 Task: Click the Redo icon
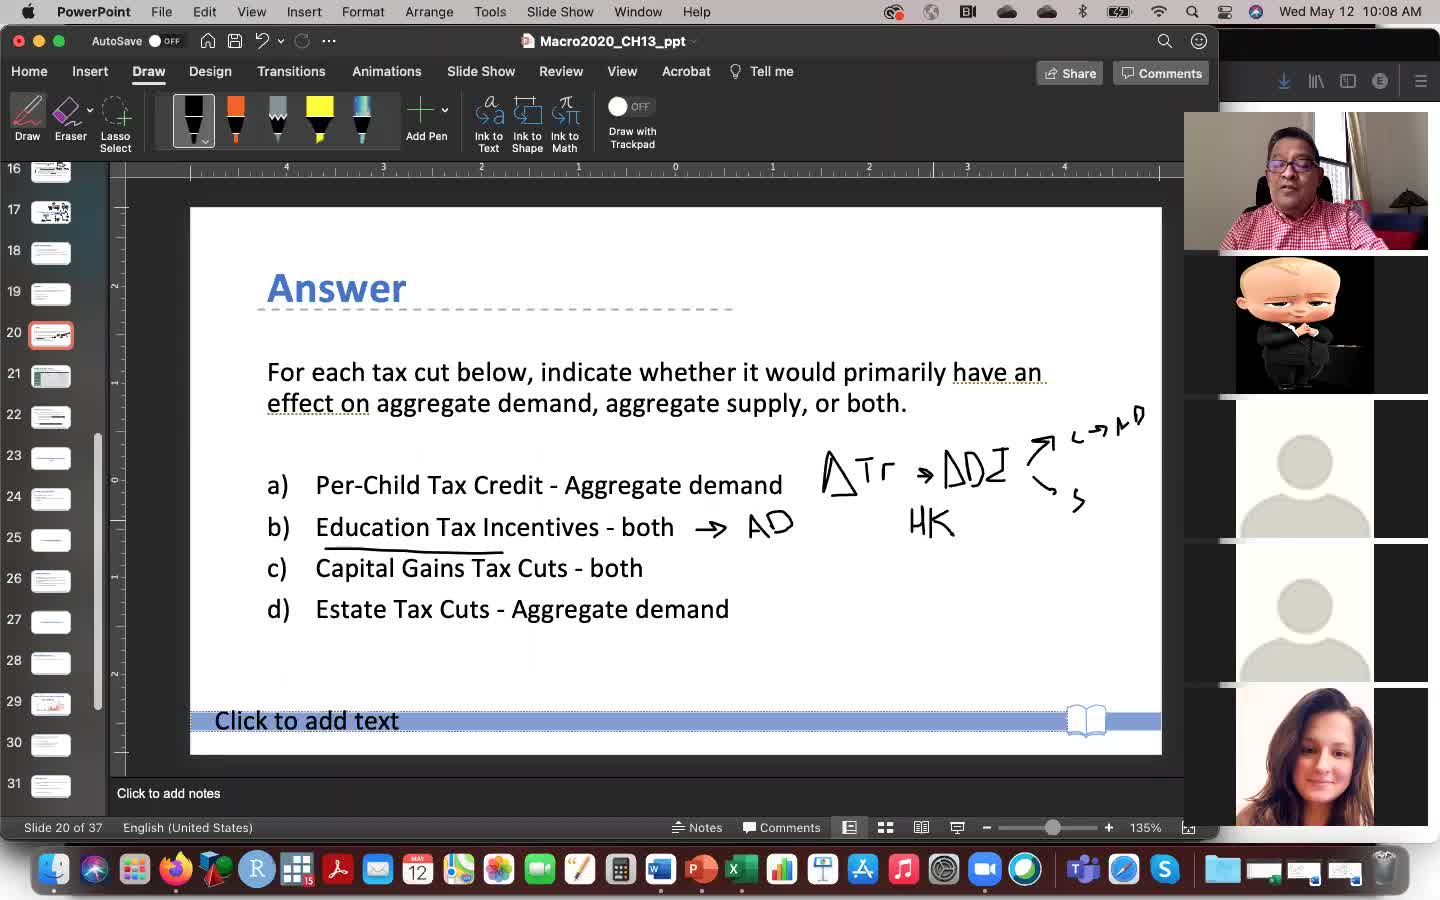(x=302, y=41)
